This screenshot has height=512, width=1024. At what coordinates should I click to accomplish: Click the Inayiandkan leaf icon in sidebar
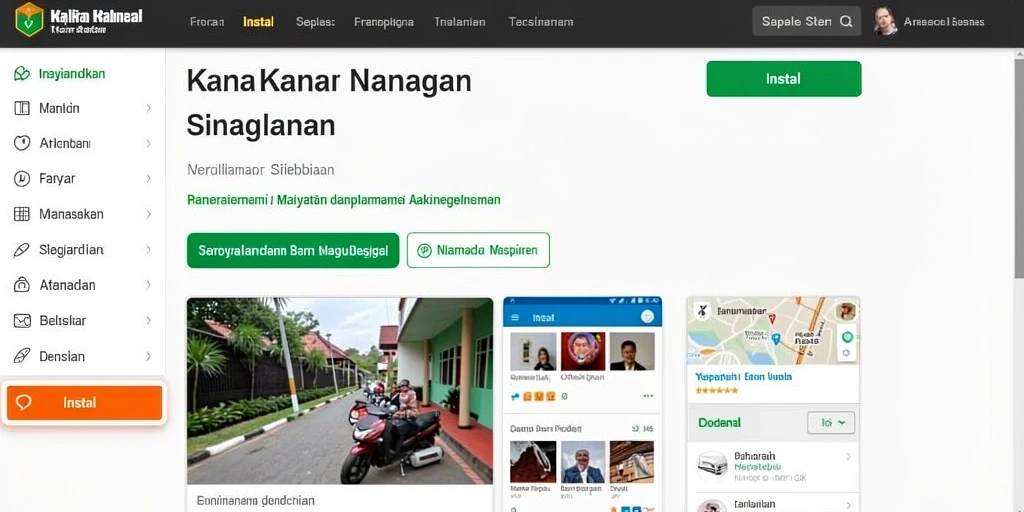(x=22, y=73)
